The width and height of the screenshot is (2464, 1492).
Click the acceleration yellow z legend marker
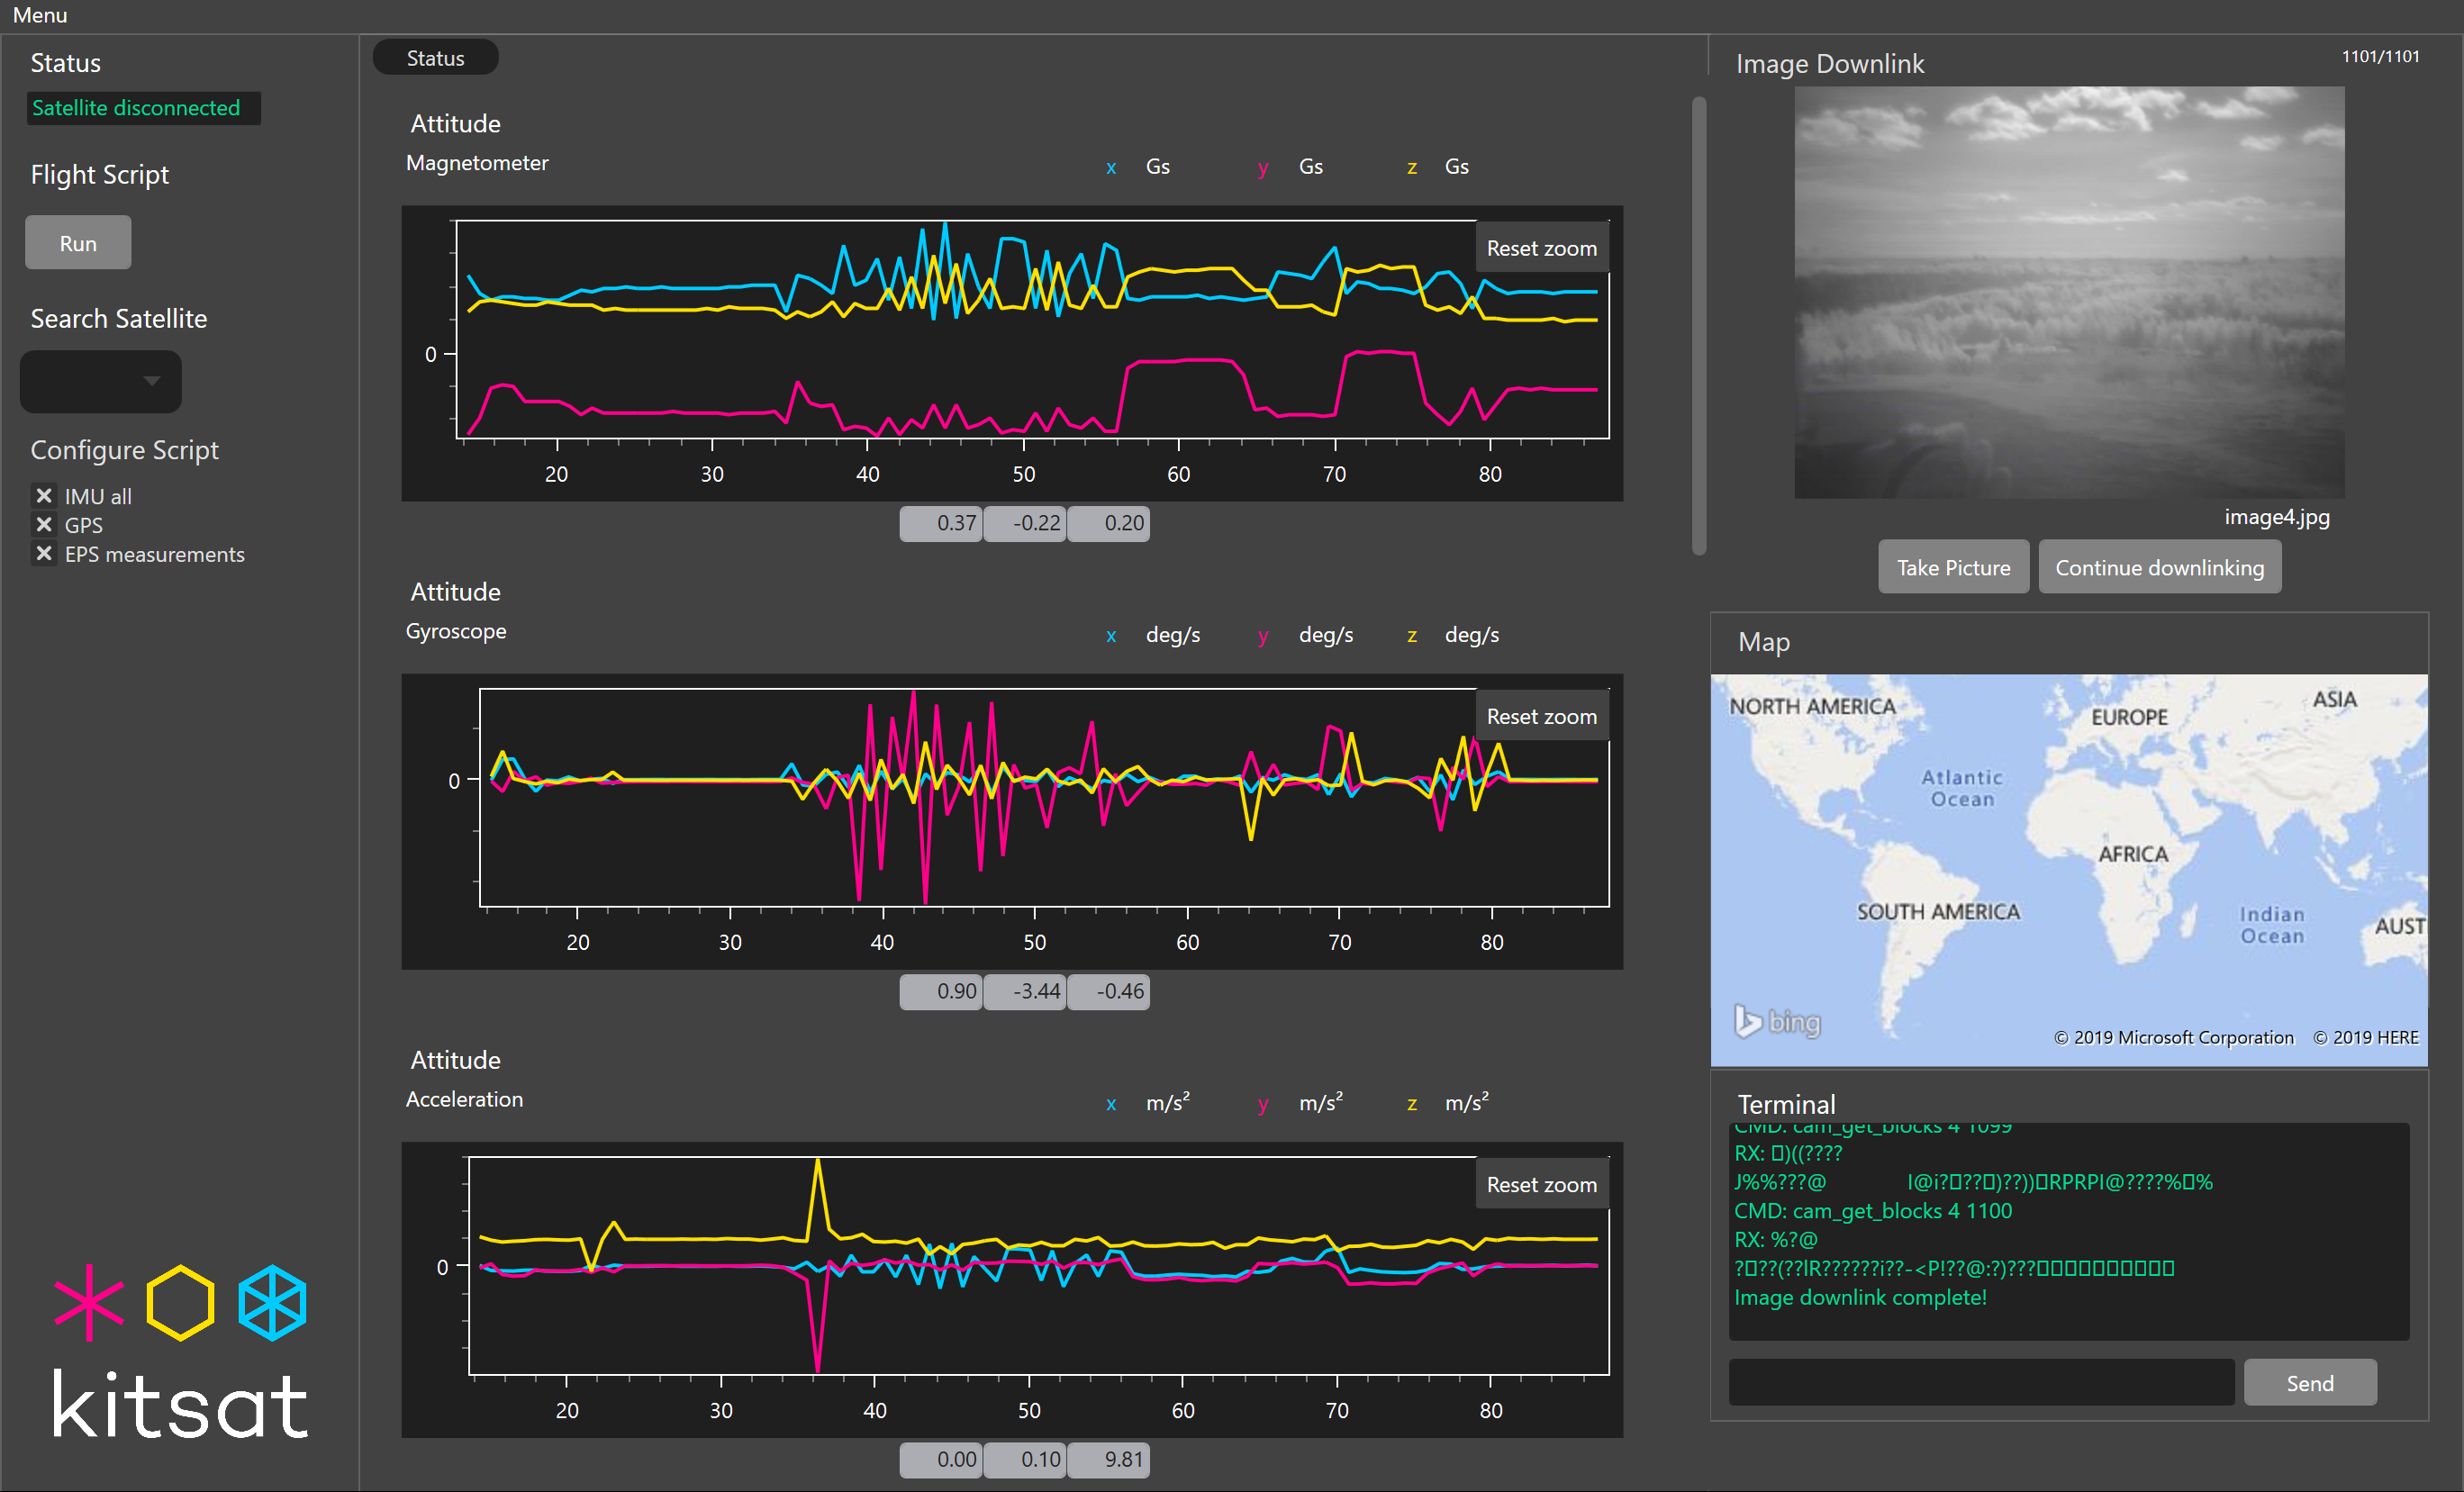click(x=1411, y=1103)
